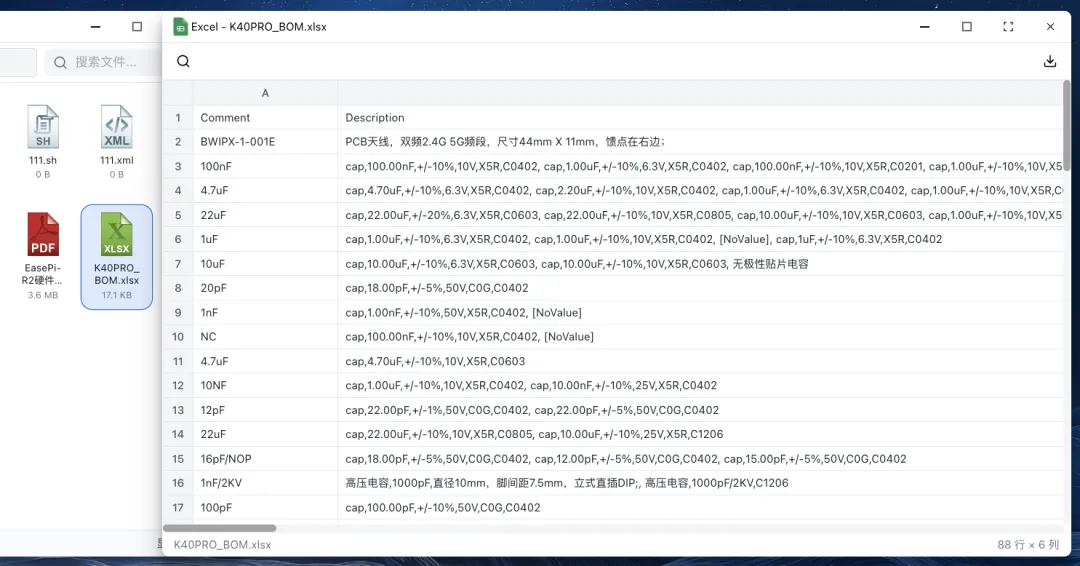Click the green Excel icon in title bar
This screenshot has width=1080, height=566.
(180, 27)
